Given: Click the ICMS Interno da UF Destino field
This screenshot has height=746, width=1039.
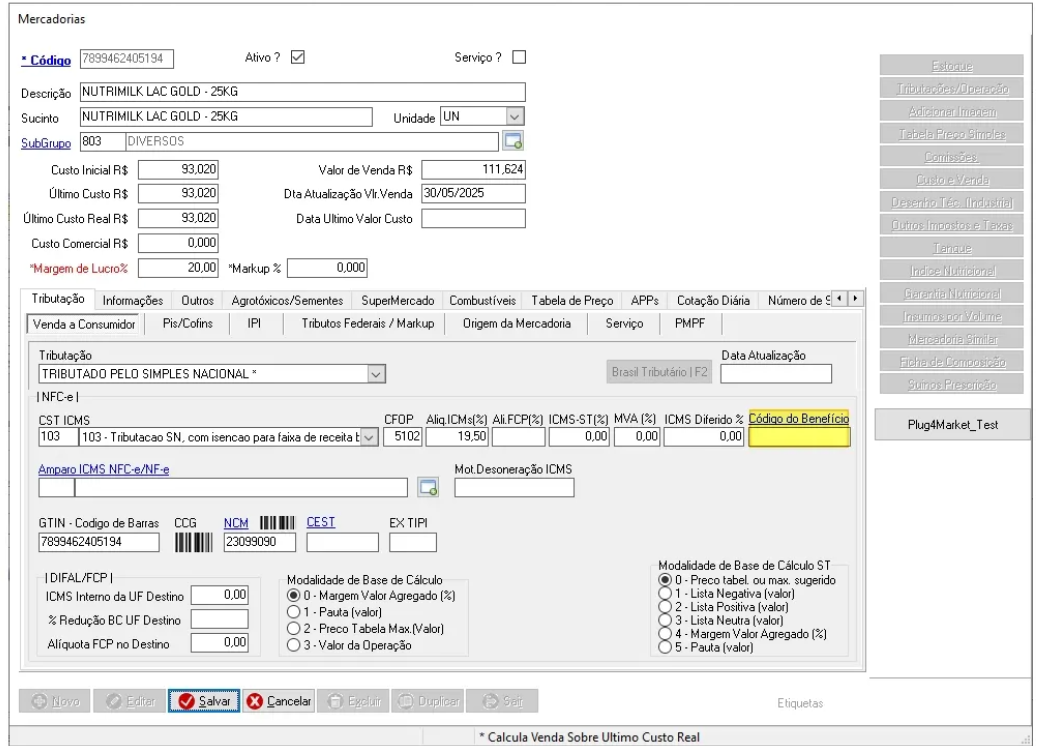Looking at the screenshot, I should click(220, 596).
